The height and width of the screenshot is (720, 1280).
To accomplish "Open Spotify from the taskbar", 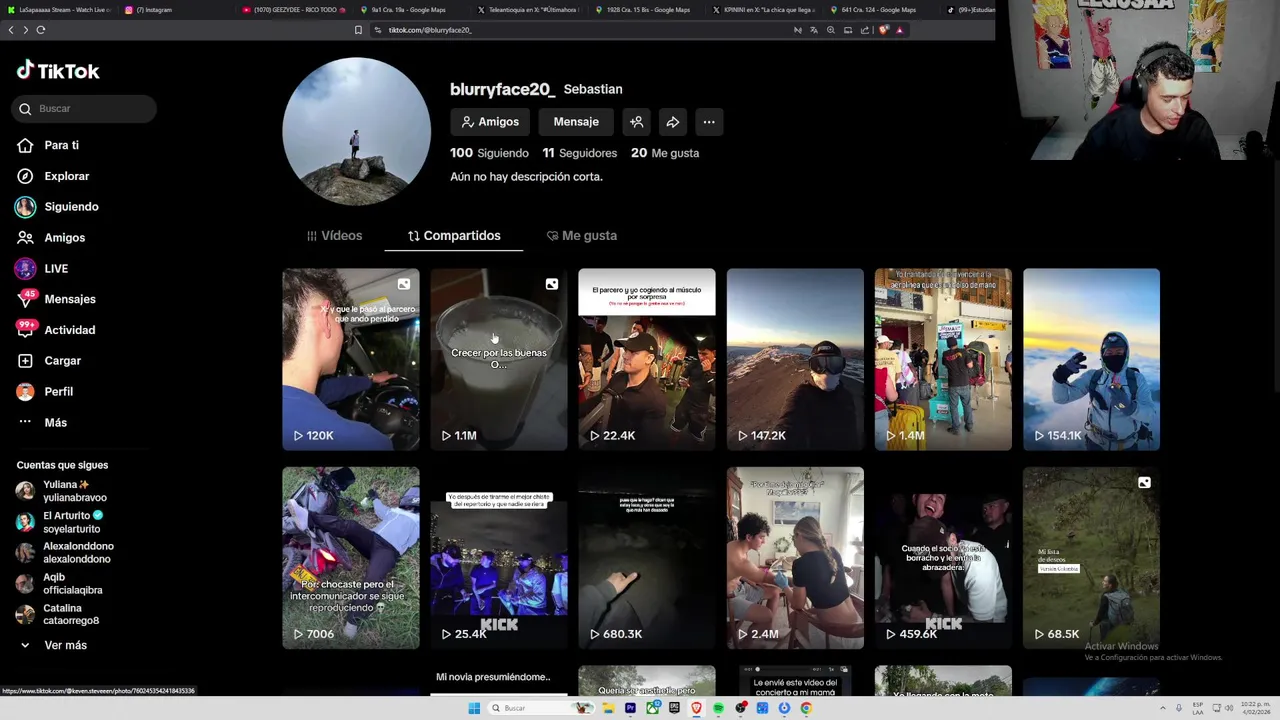I will coord(718,708).
